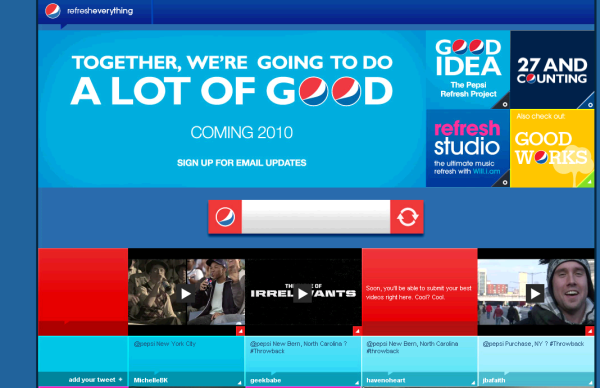This screenshot has width=600, height=388.
Task: Open the 27 and Counting tile
Action: 552,70
